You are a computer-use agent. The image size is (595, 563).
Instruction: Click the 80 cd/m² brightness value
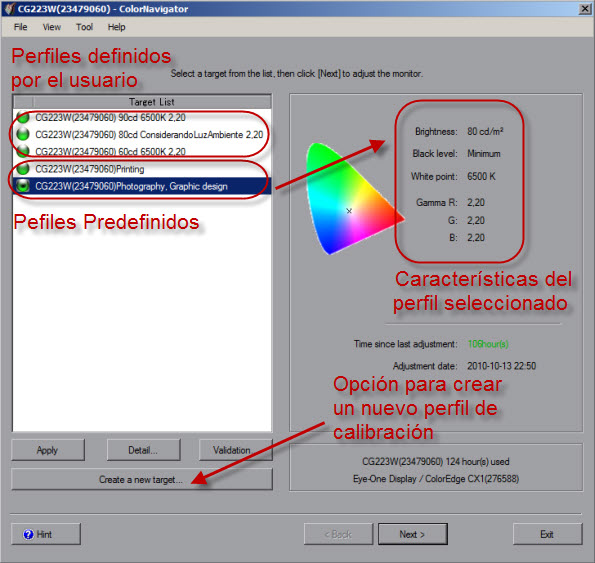(485, 131)
